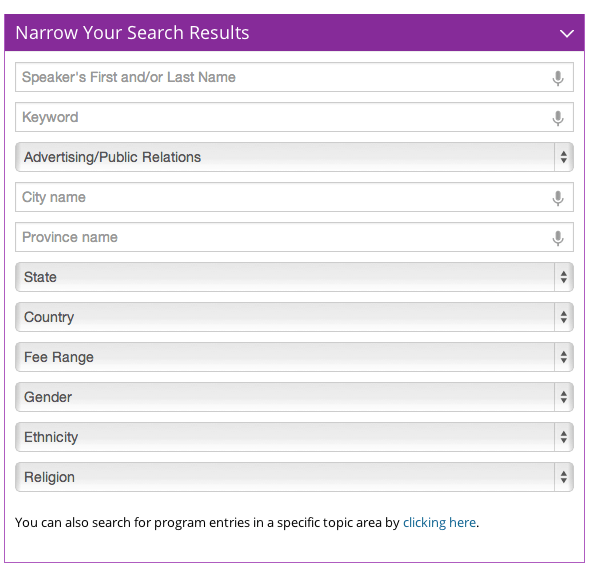Click microphone icon in Province name field
603x575 pixels.
click(558, 238)
